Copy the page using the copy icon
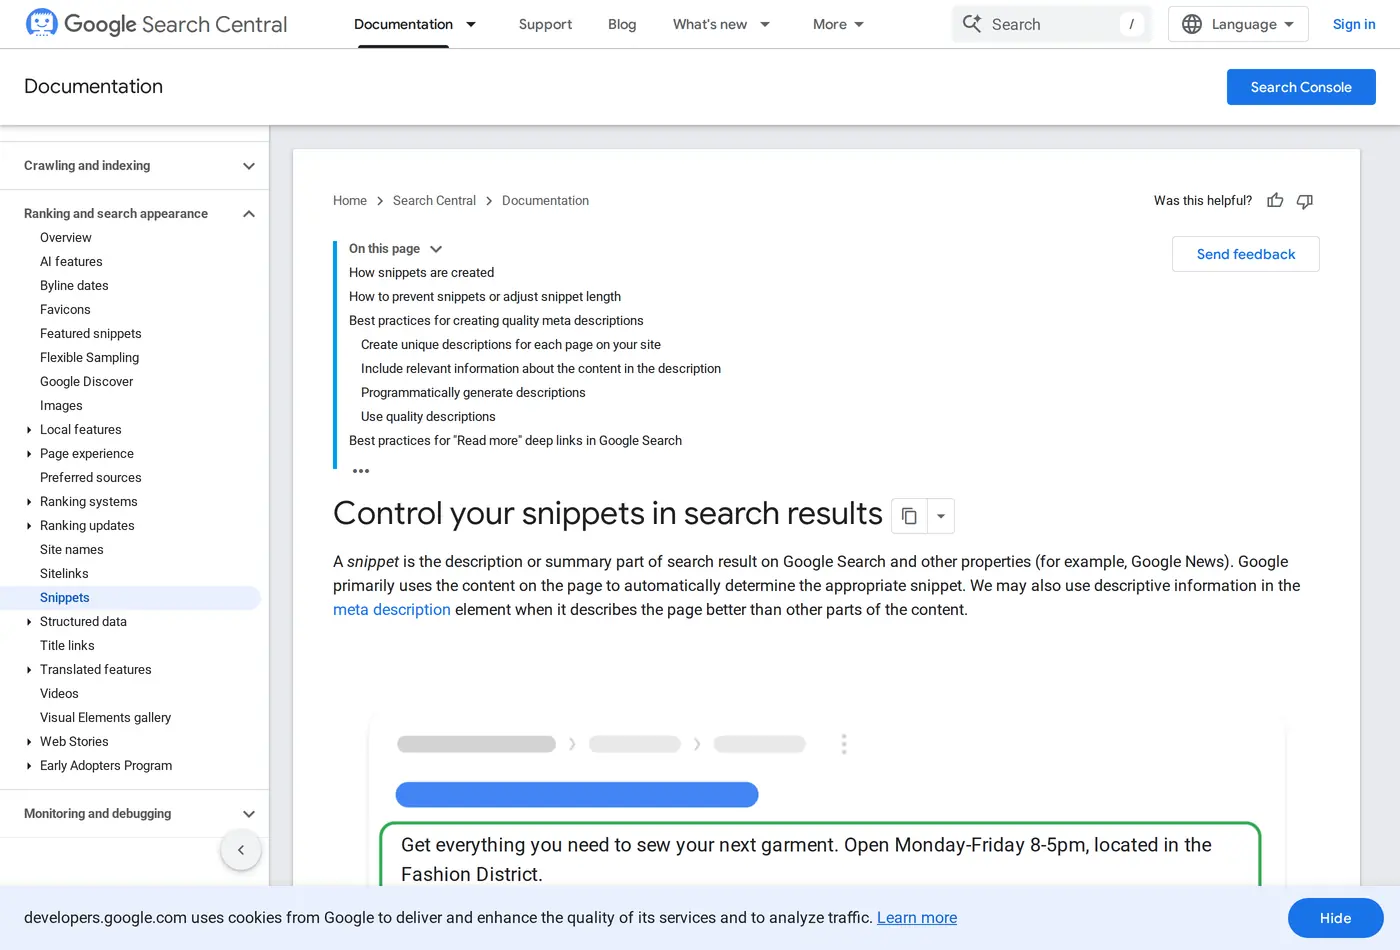Viewport: 1400px width, 950px height. [909, 516]
